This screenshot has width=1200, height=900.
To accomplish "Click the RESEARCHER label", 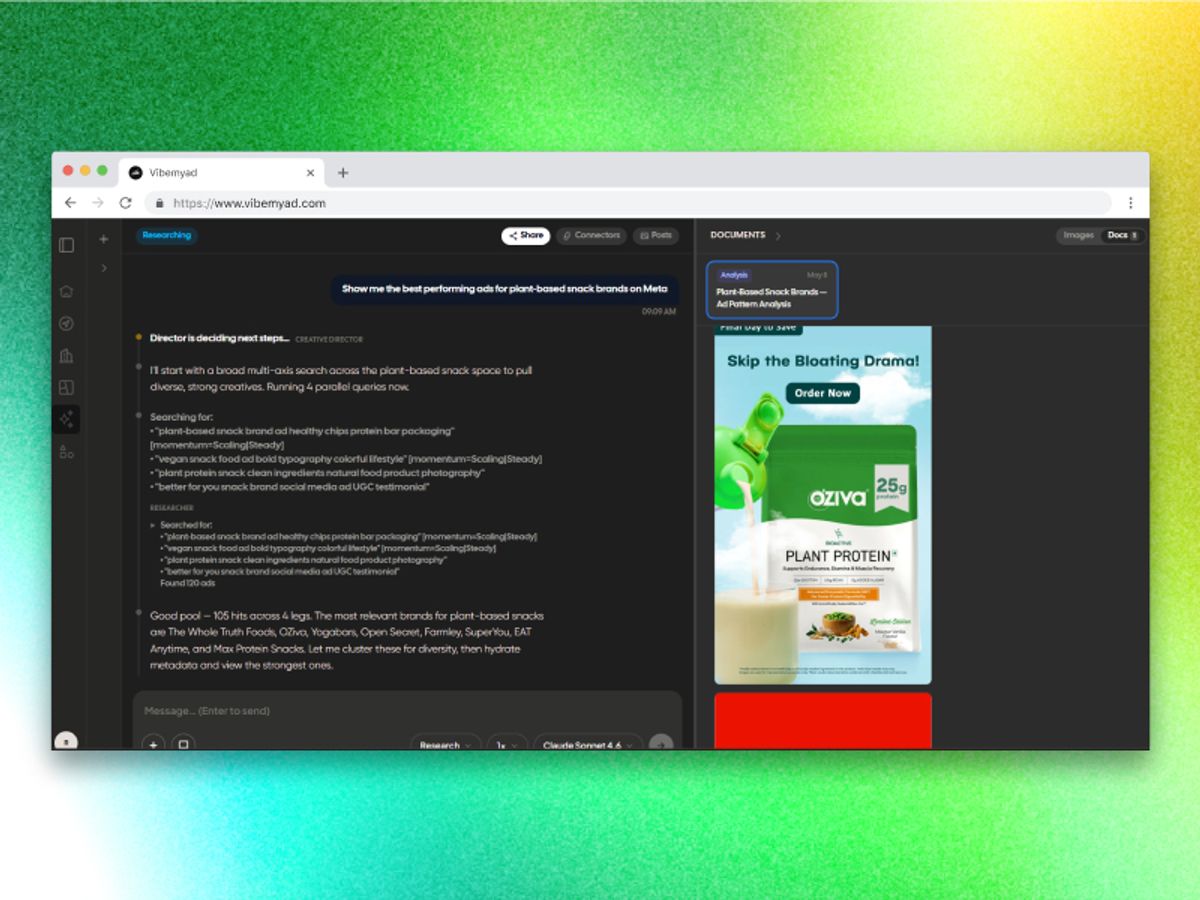I will pyautogui.click(x=172, y=508).
